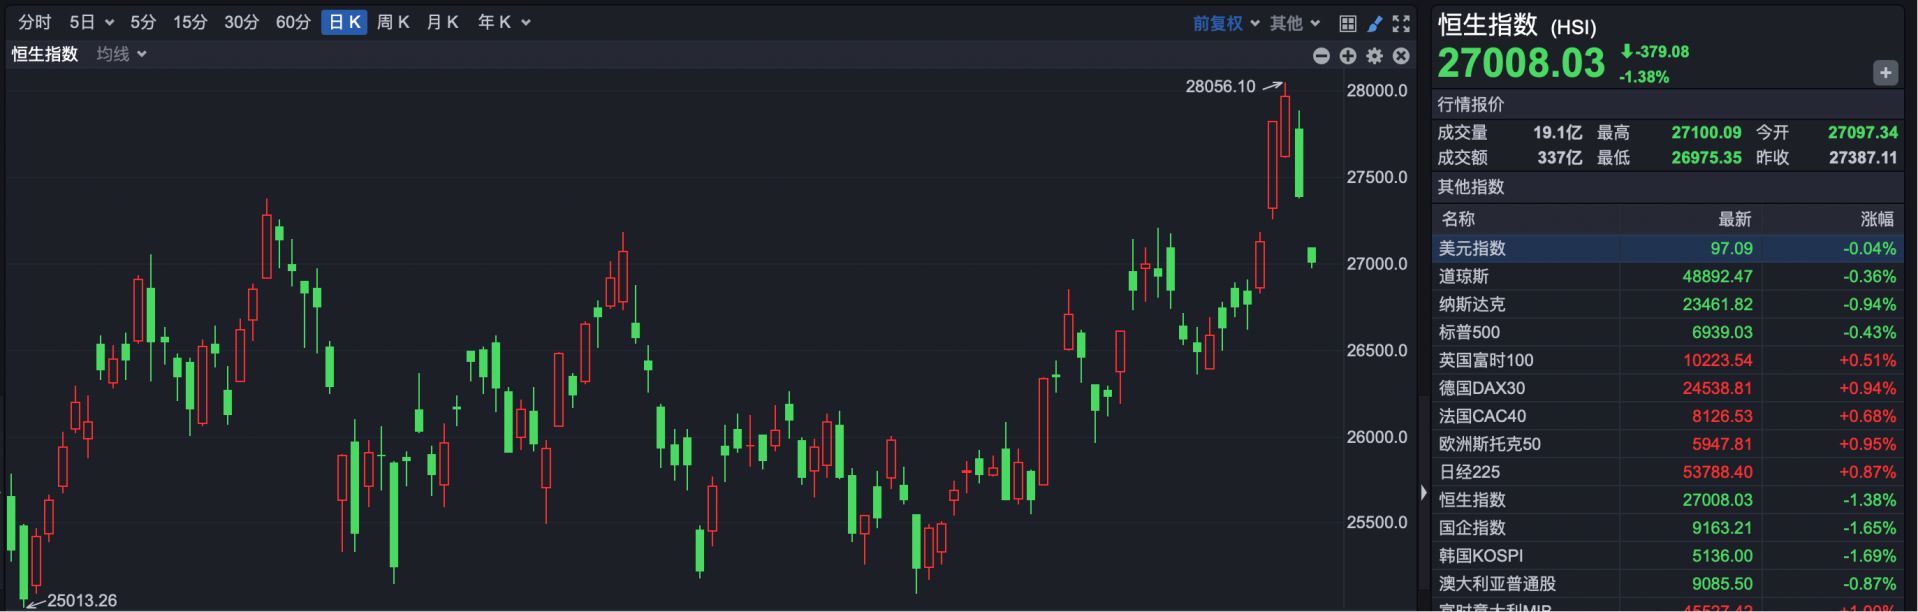Close the 恒生指数 chart pane
Image resolution: width=1918 pixels, height=612 pixels.
[x=1401, y=56]
